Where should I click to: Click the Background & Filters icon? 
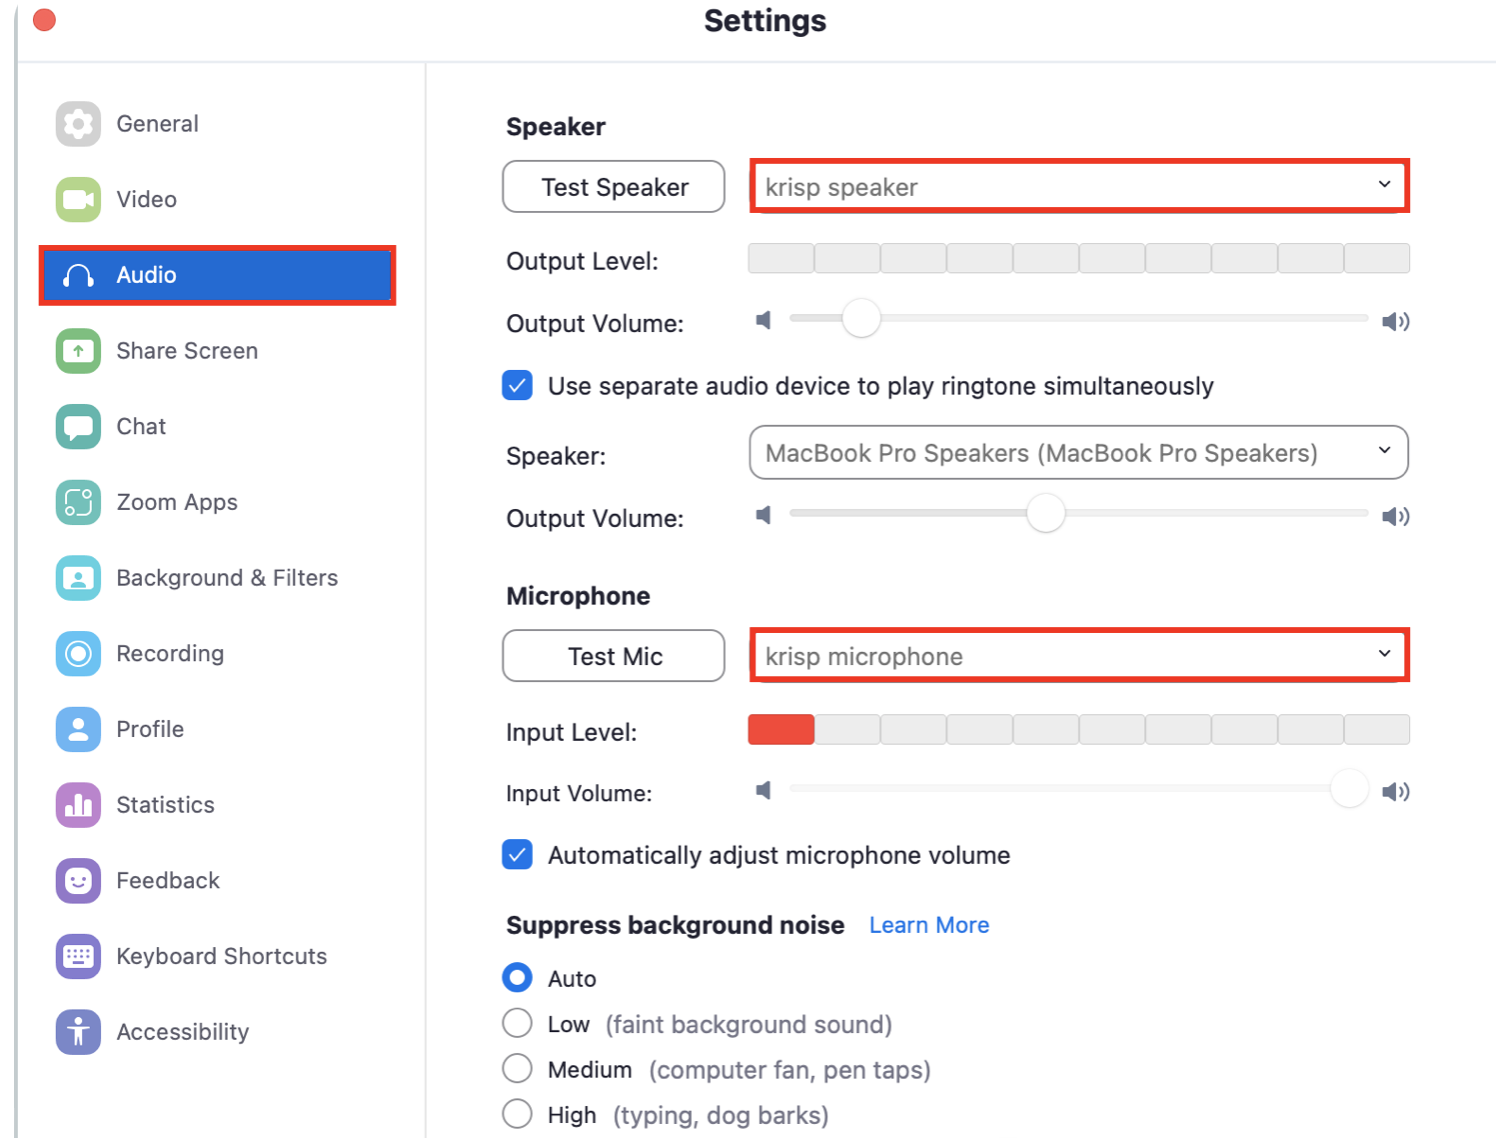[78, 578]
